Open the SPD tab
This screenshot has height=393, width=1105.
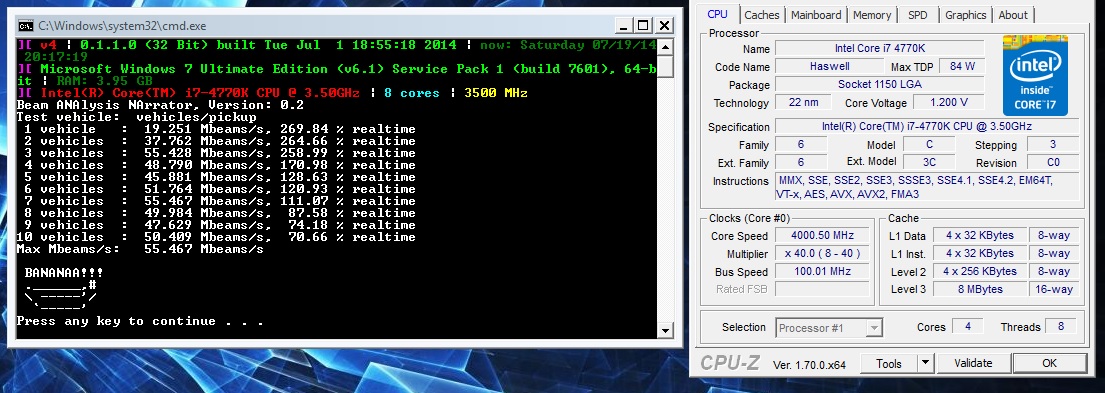[918, 15]
